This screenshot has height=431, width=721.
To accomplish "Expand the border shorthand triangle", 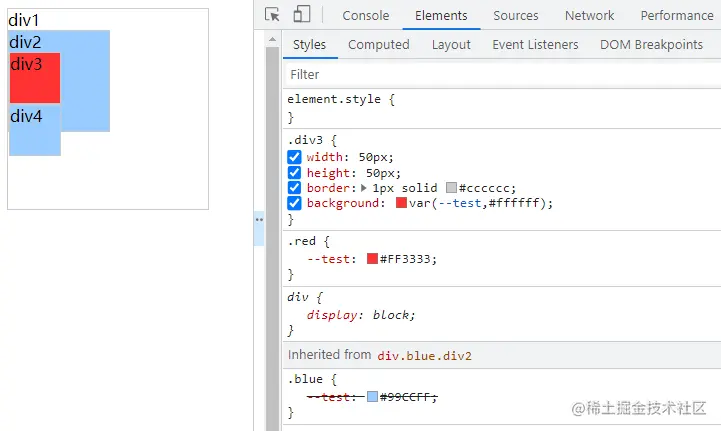I will click(364, 188).
